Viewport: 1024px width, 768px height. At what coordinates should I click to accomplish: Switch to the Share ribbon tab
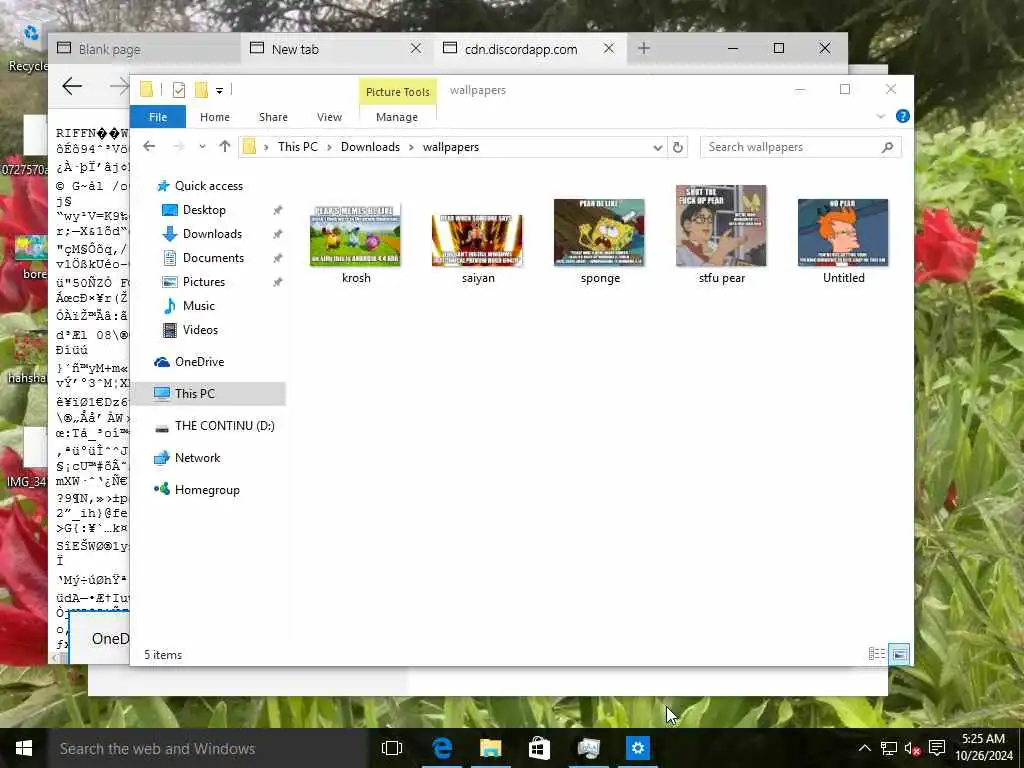(273, 117)
